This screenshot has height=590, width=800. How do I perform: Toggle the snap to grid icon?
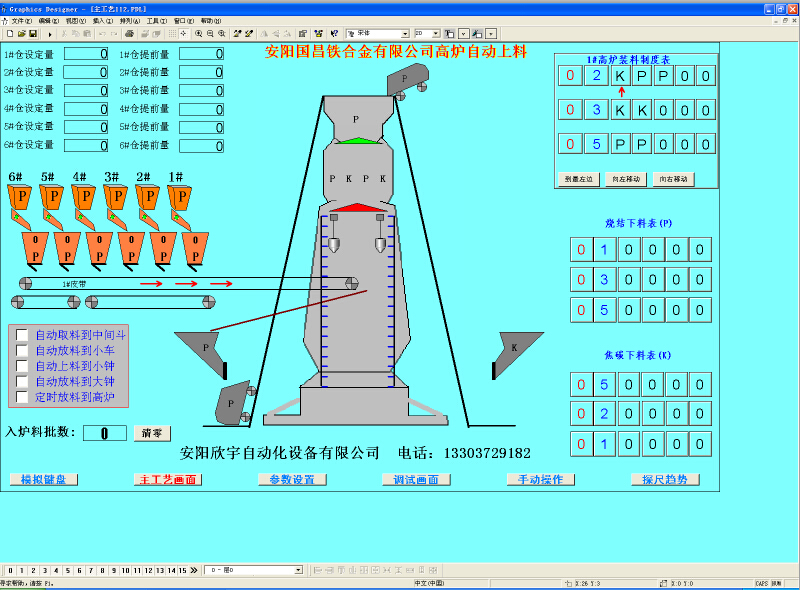184,34
